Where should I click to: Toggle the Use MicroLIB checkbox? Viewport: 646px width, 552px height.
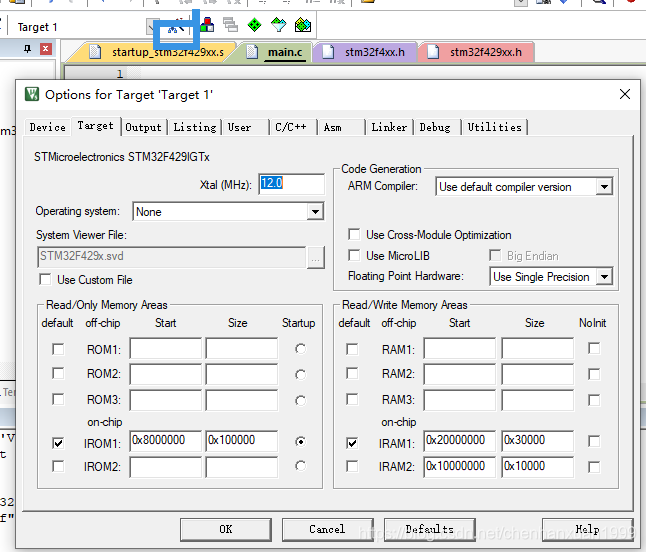(x=354, y=255)
